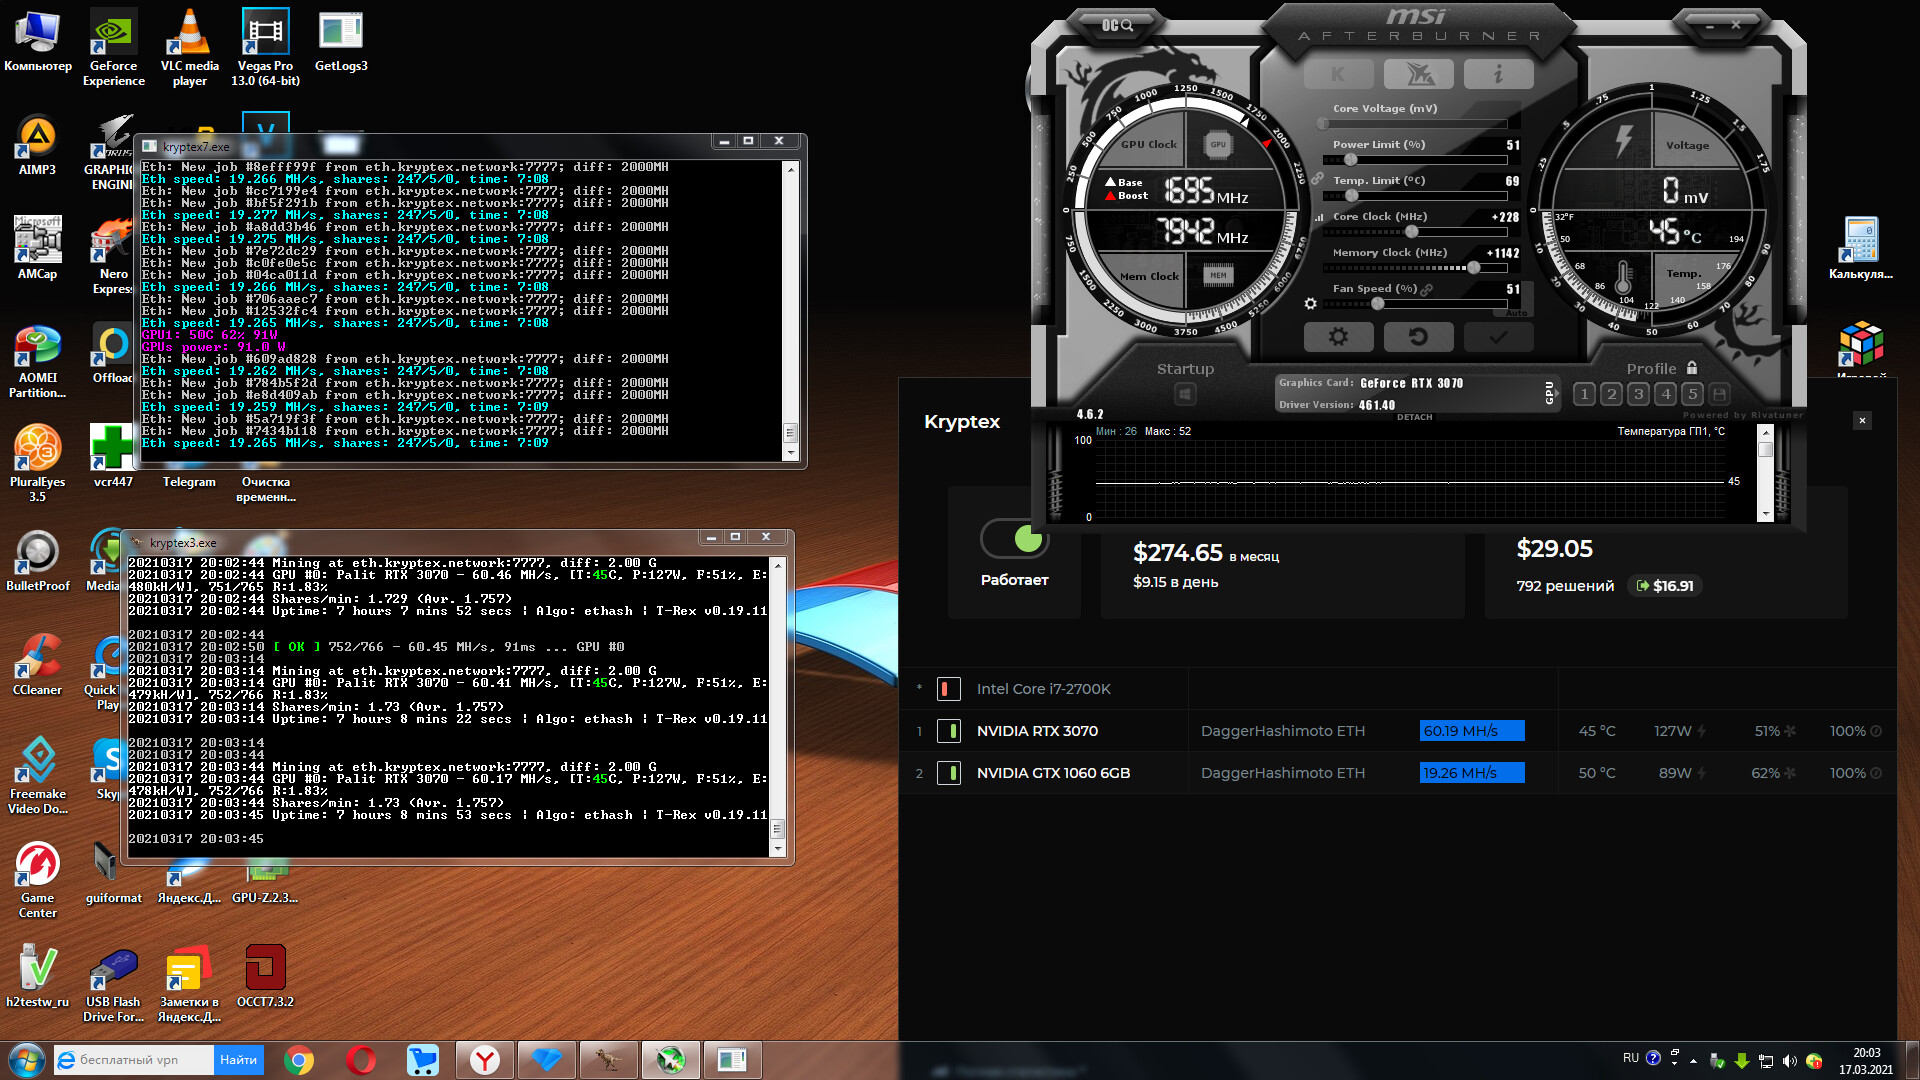Select DaggerHashimoto ETH for the RTX 3070
1920x1080 pixels.
pyautogui.click(x=1283, y=731)
